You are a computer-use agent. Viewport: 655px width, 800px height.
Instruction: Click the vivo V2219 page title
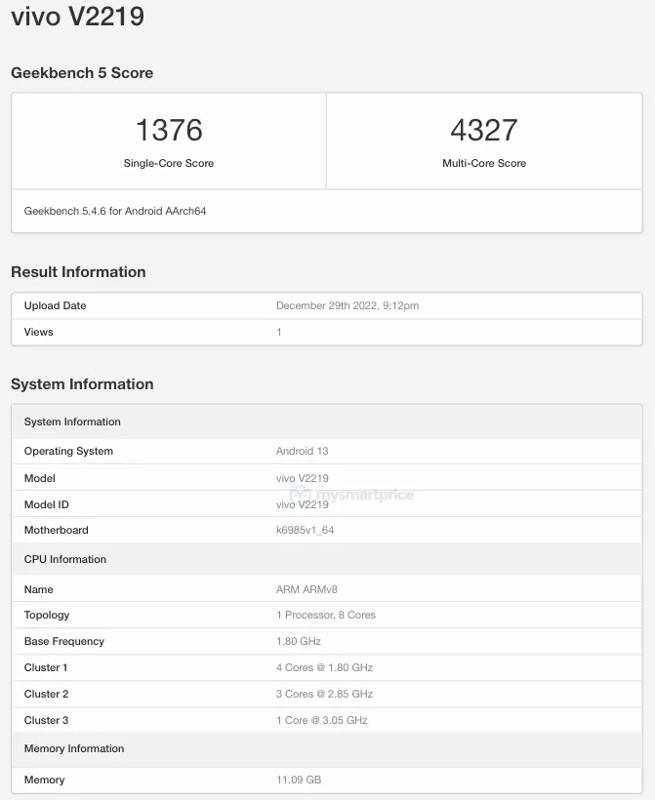point(77,17)
